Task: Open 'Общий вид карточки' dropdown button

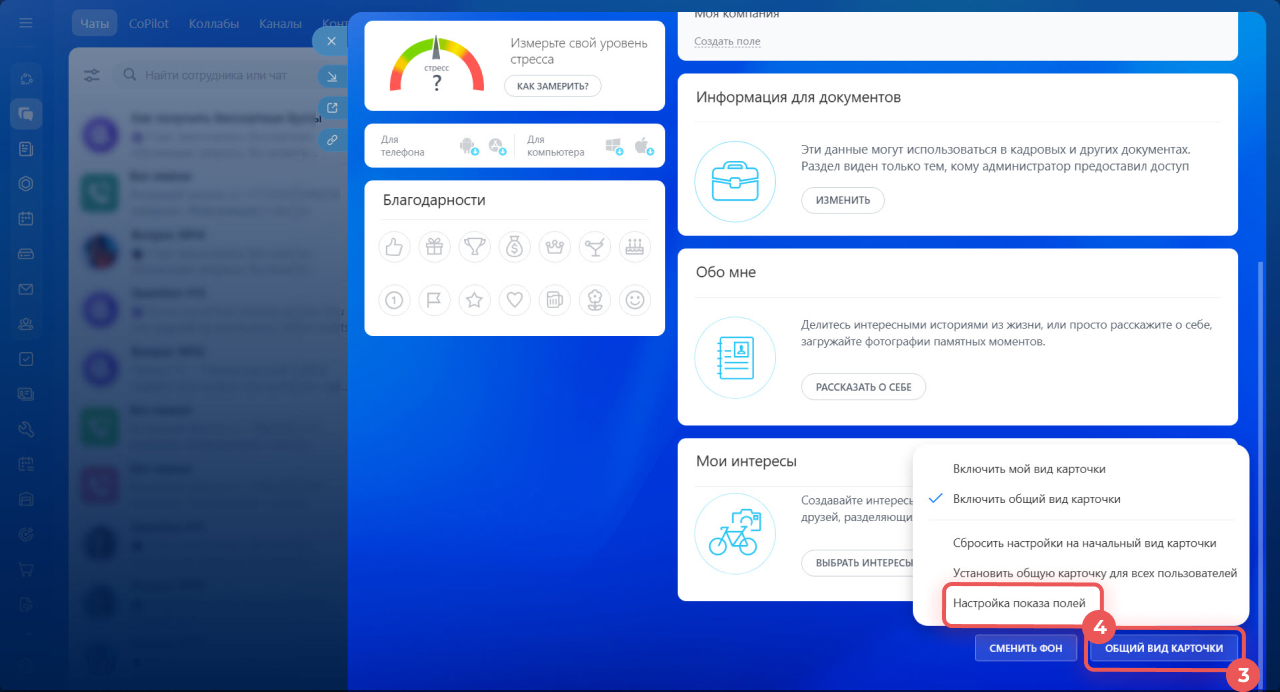Action: coord(1163,648)
